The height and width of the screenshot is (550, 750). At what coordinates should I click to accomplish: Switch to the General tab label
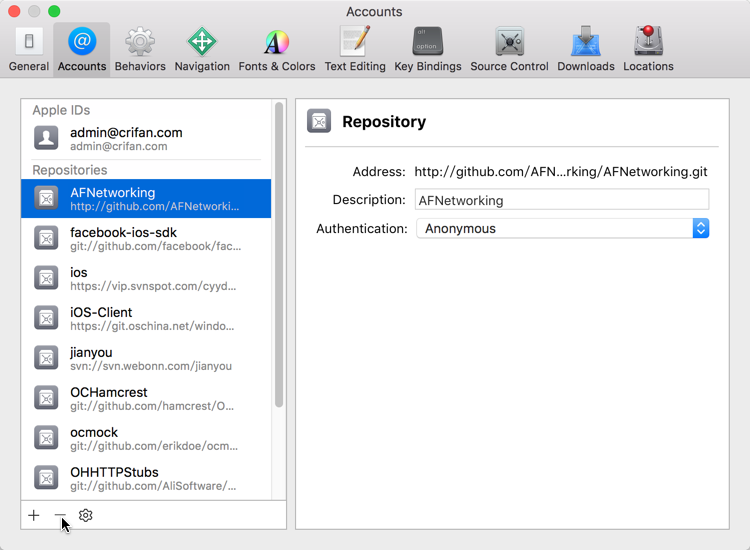coord(29,66)
